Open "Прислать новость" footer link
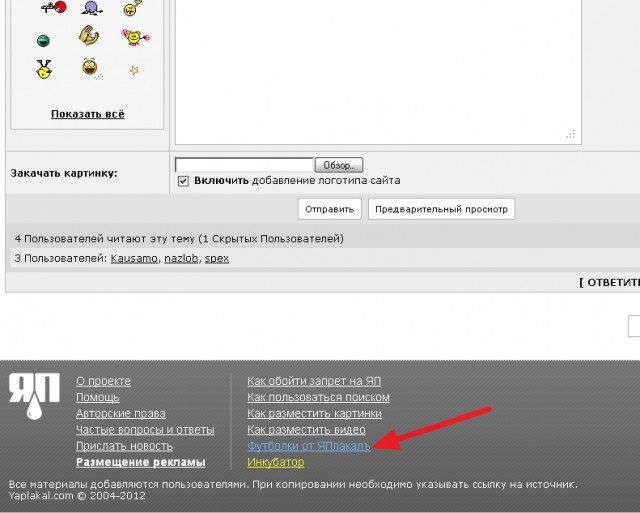640x513 pixels. coord(124,446)
